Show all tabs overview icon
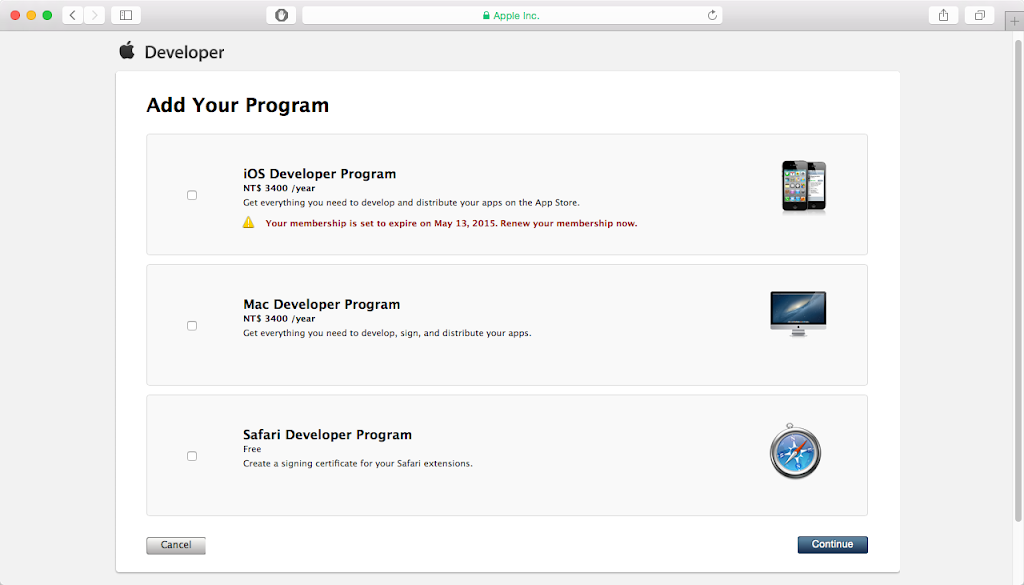Screen dimensions: 1024x585 coord(979,15)
